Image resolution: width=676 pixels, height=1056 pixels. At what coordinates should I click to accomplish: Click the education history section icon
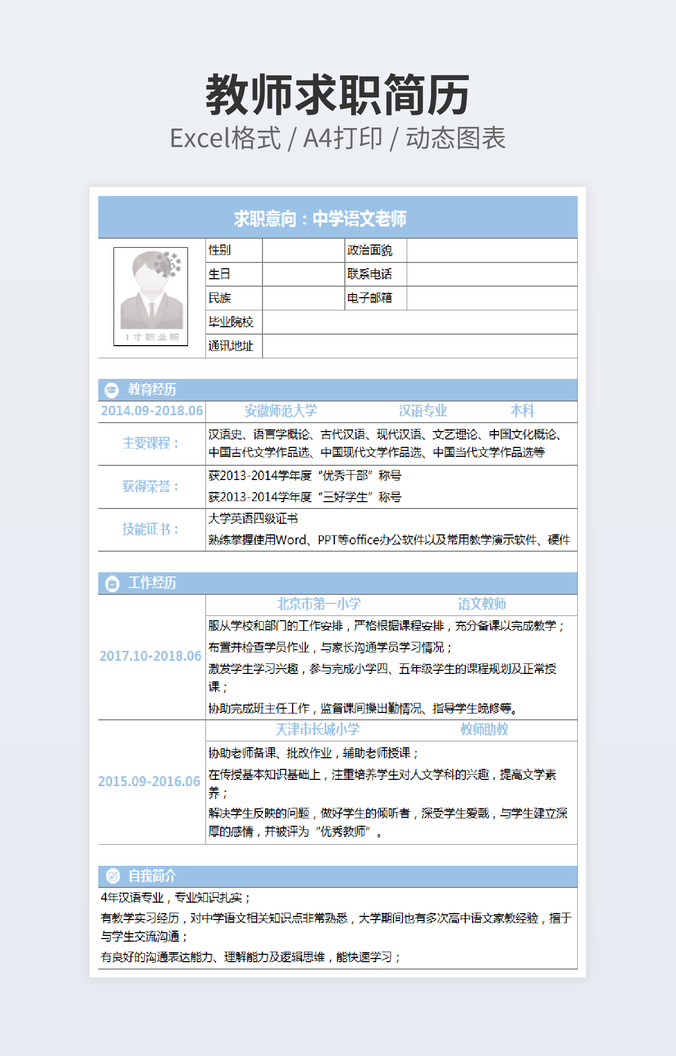click(x=112, y=390)
